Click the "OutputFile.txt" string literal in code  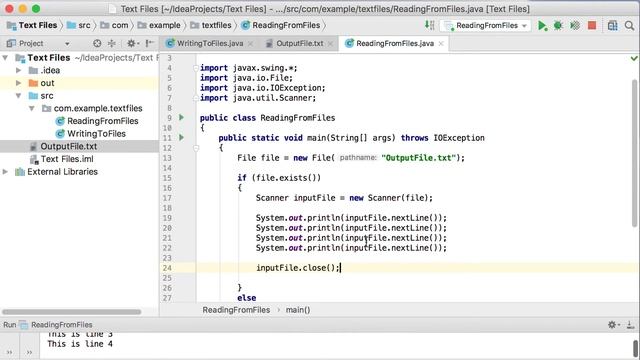[x=418, y=158]
